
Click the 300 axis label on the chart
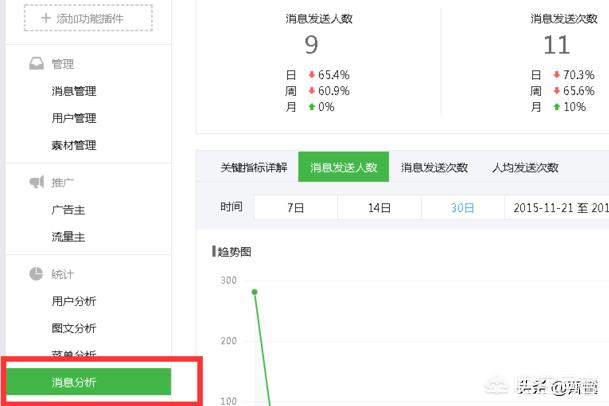coord(228,280)
